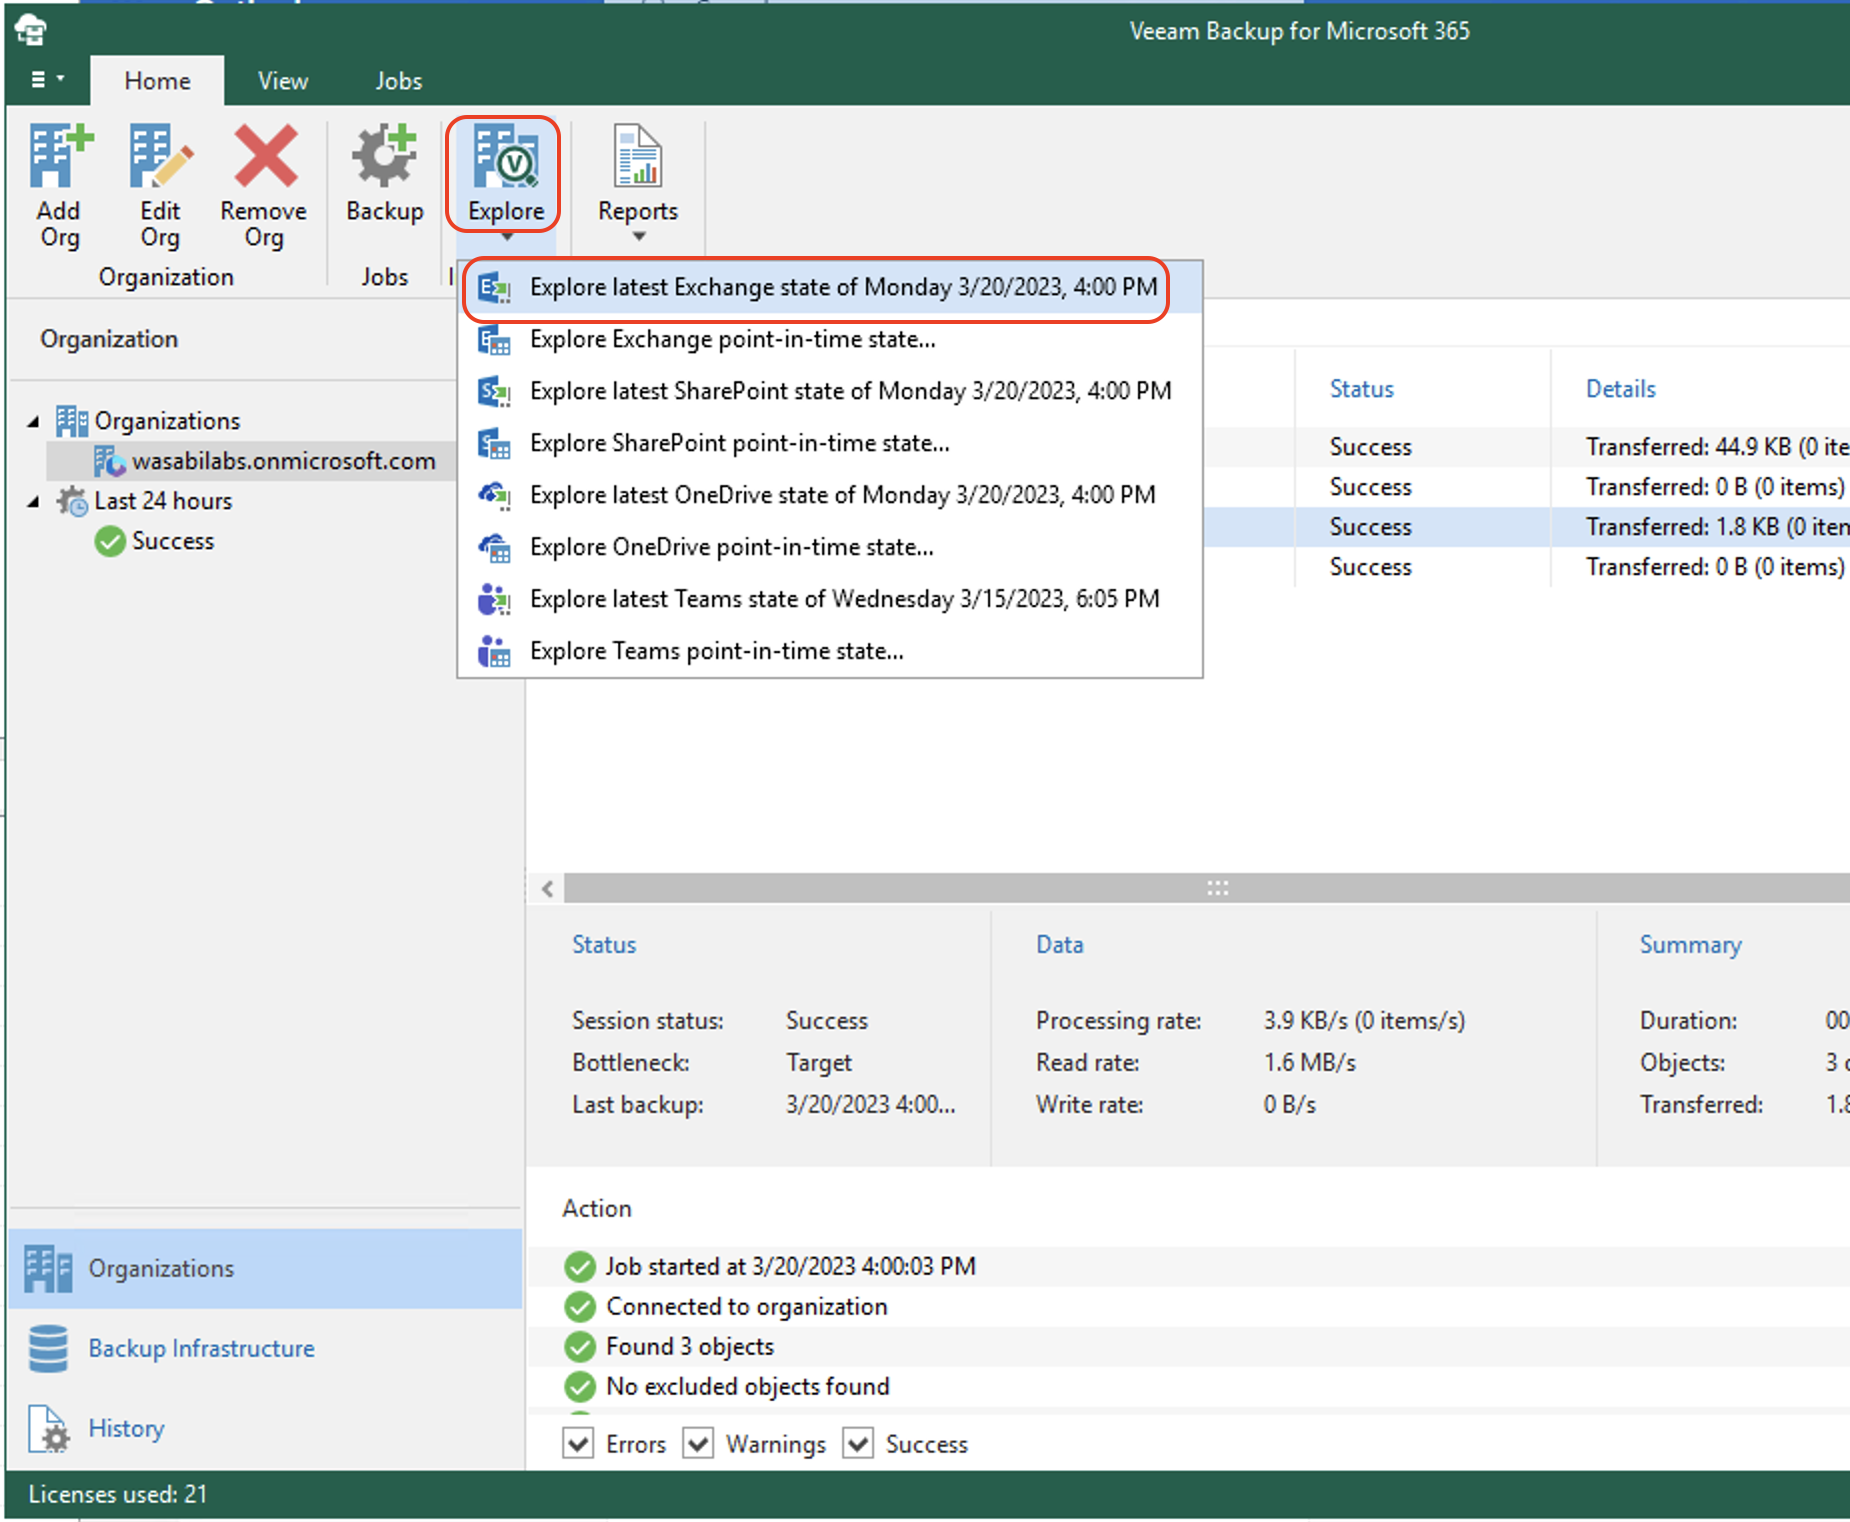Click History document gear icon

point(48,1428)
